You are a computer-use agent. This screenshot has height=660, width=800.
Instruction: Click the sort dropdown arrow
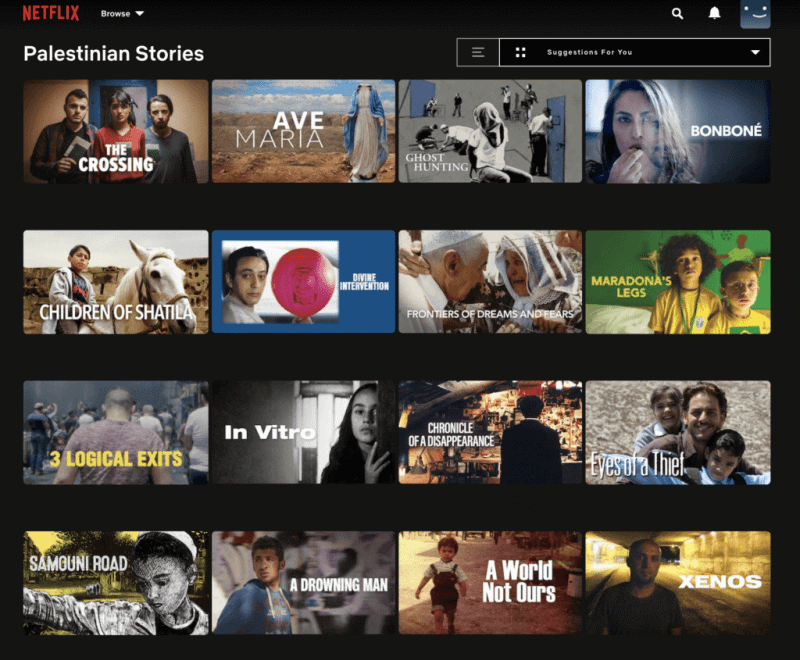click(x=755, y=52)
